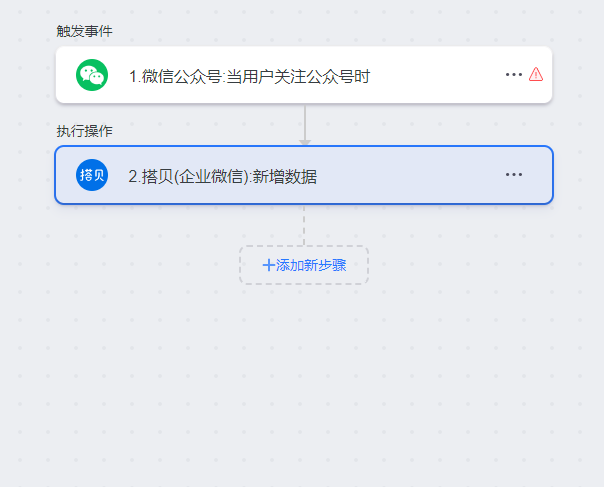
Task: Click the WeChat Official Account green icon
Action: tap(92, 75)
